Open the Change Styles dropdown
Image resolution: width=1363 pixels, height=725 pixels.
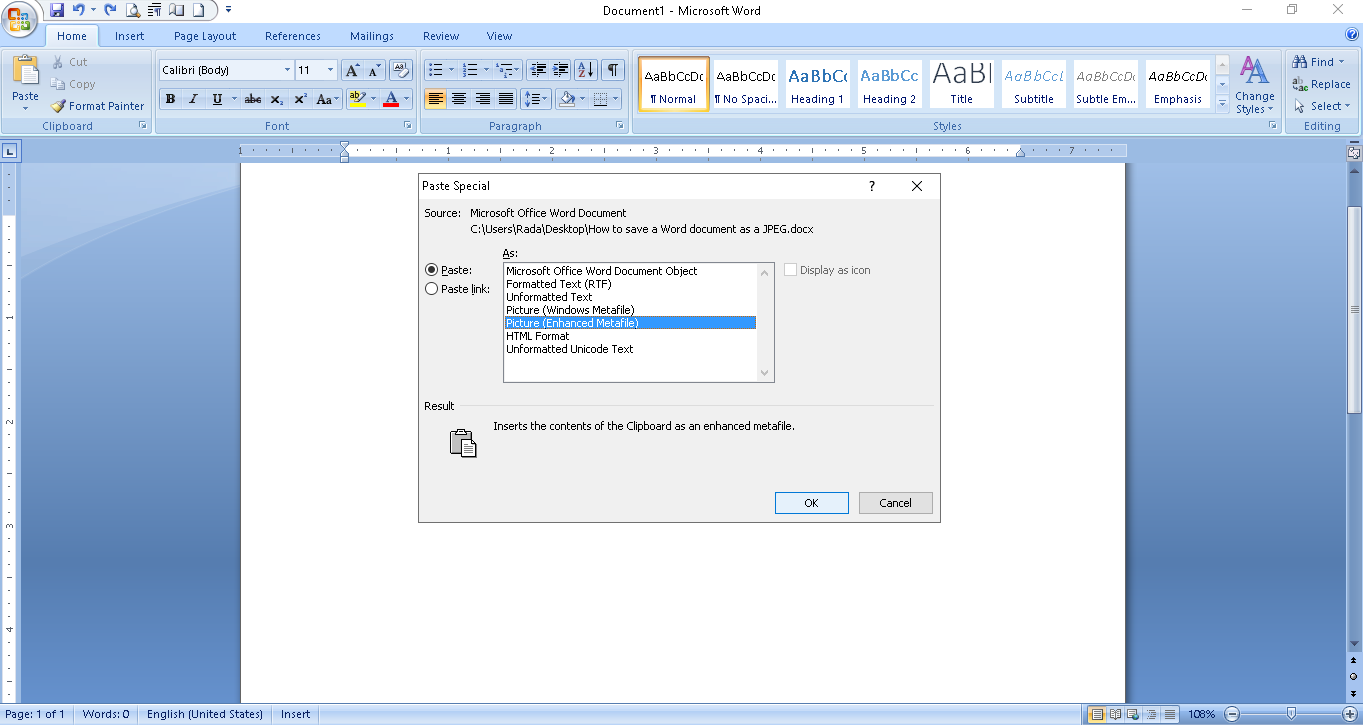coord(1254,85)
